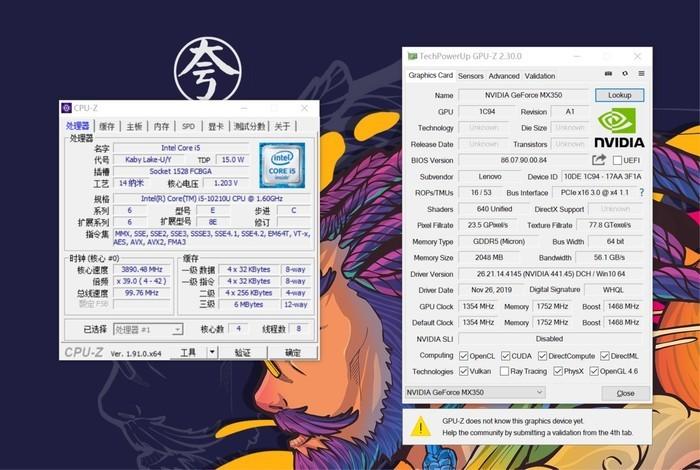
Task: Toggle the UEFI checkbox
Action: pyautogui.click(x=617, y=160)
